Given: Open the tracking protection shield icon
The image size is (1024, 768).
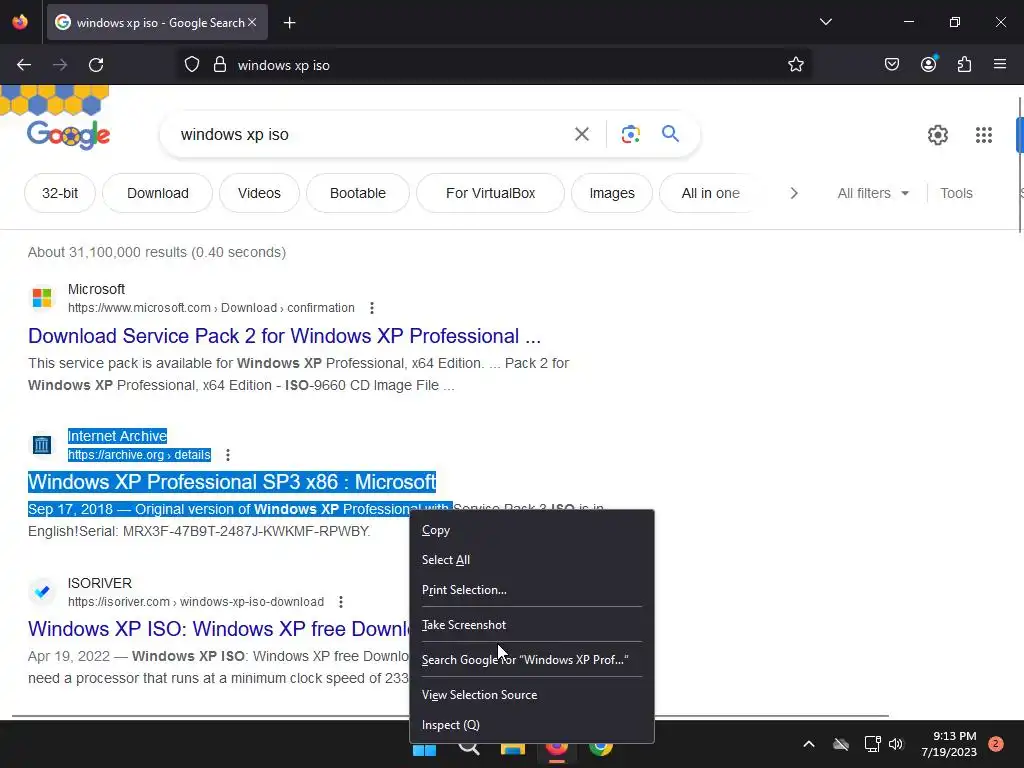Looking at the screenshot, I should tap(191, 65).
